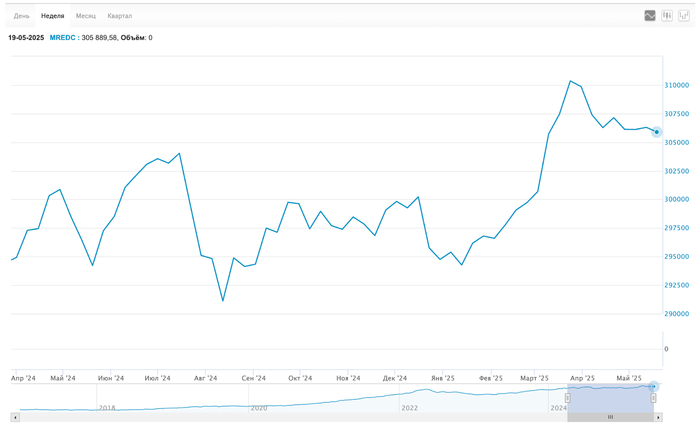
Task: Jump to 2018 in the navigator timeline
Action: 107,408
